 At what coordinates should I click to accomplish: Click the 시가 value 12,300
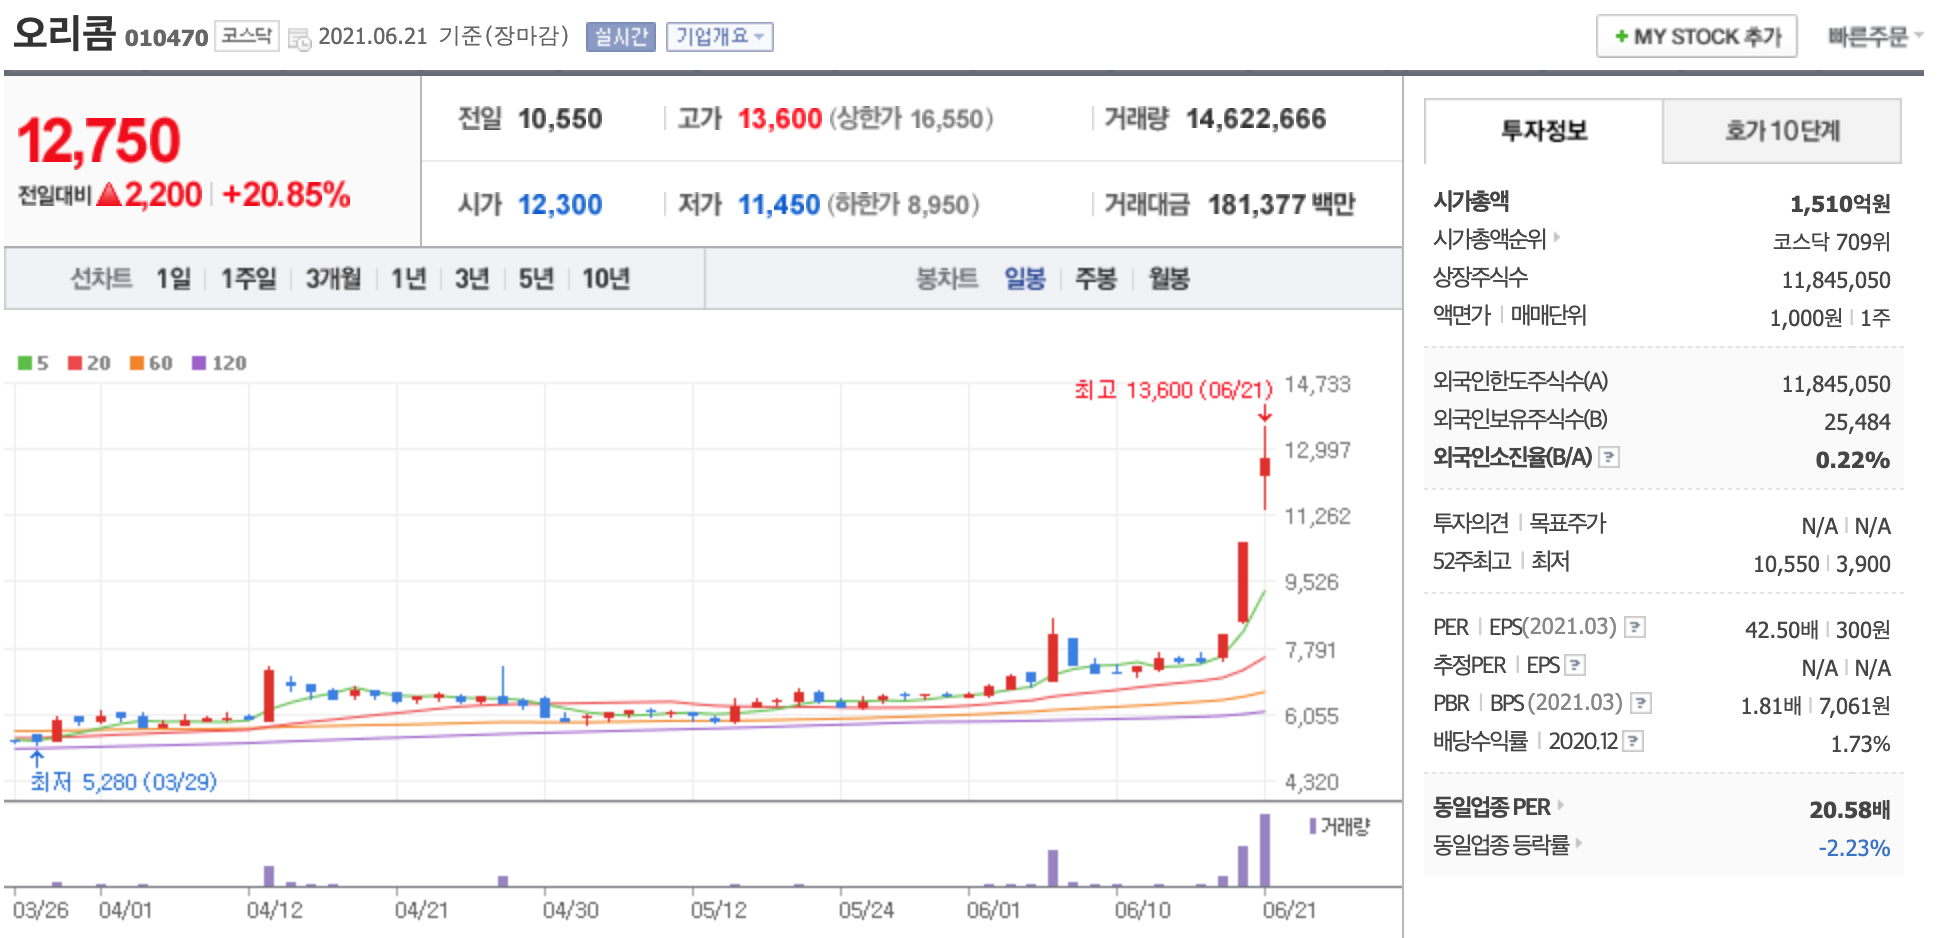pyautogui.click(x=560, y=205)
